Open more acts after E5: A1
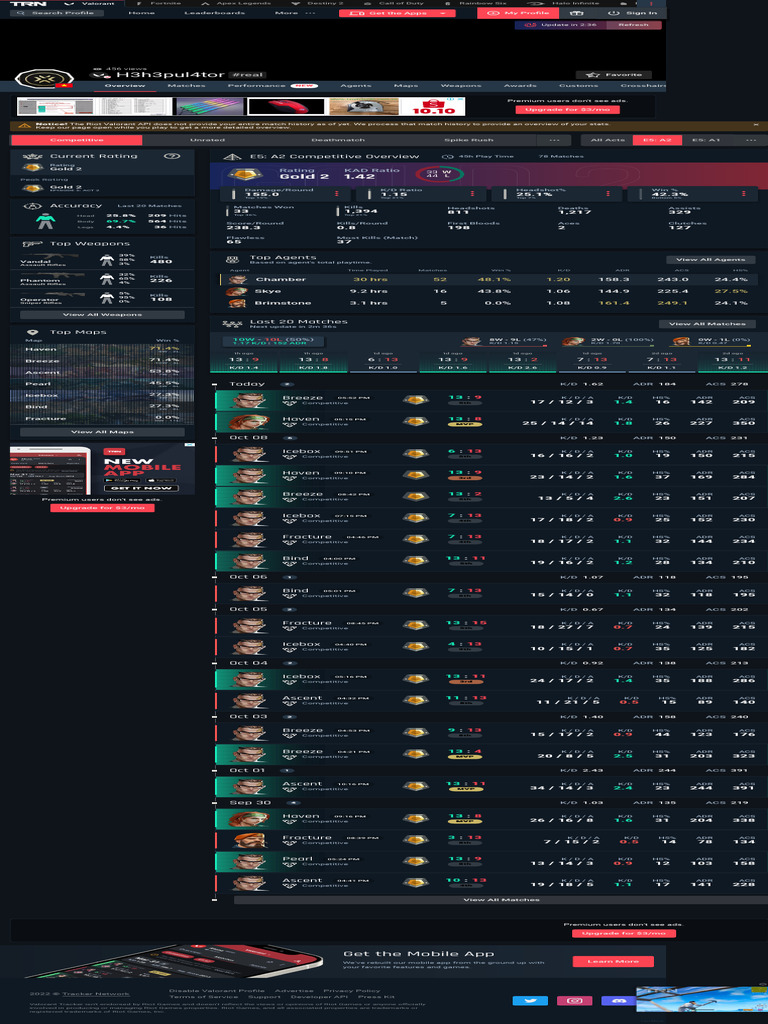Image resolution: width=768 pixels, height=1024 pixels. 750,140
